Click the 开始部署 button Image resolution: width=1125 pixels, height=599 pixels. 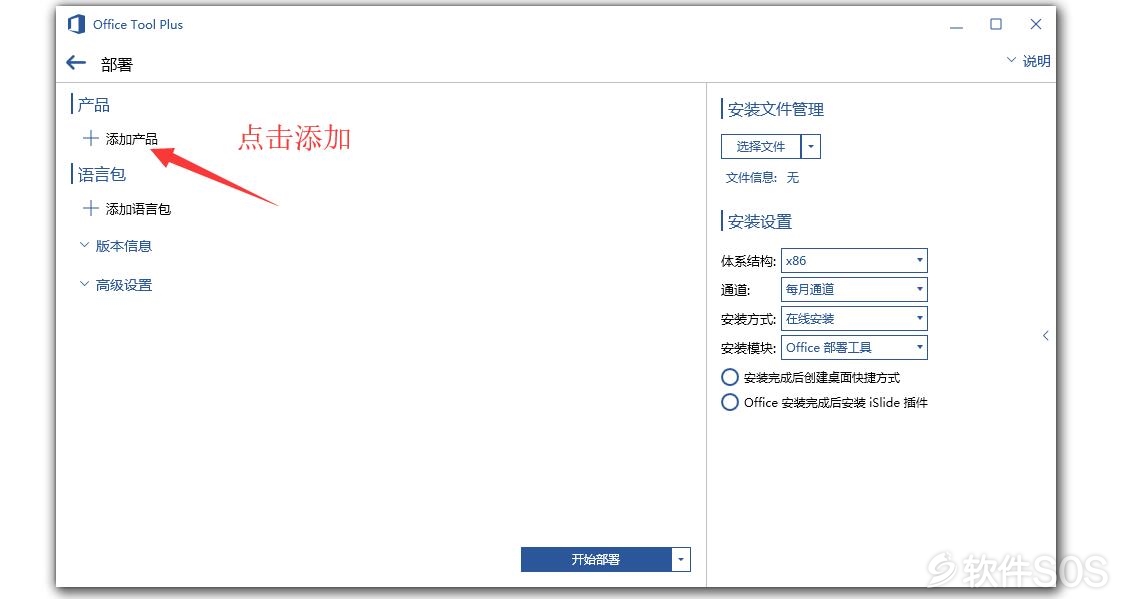596,560
